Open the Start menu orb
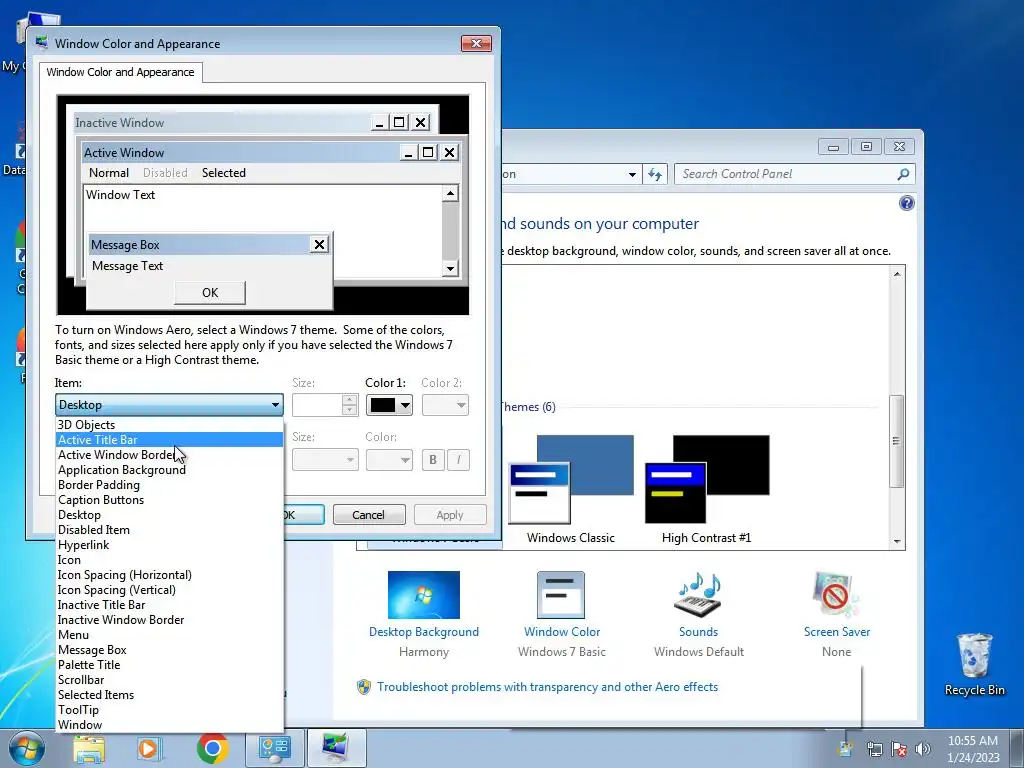 (x=26, y=748)
